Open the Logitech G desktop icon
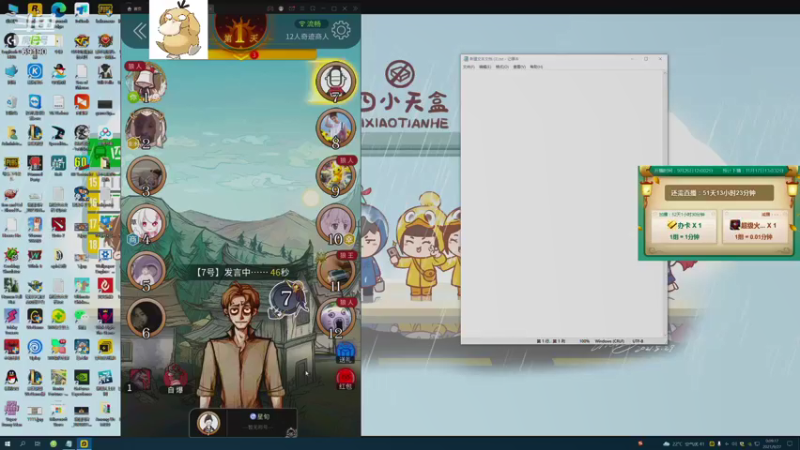The height and width of the screenshot is (450, 800). point(11,45)
